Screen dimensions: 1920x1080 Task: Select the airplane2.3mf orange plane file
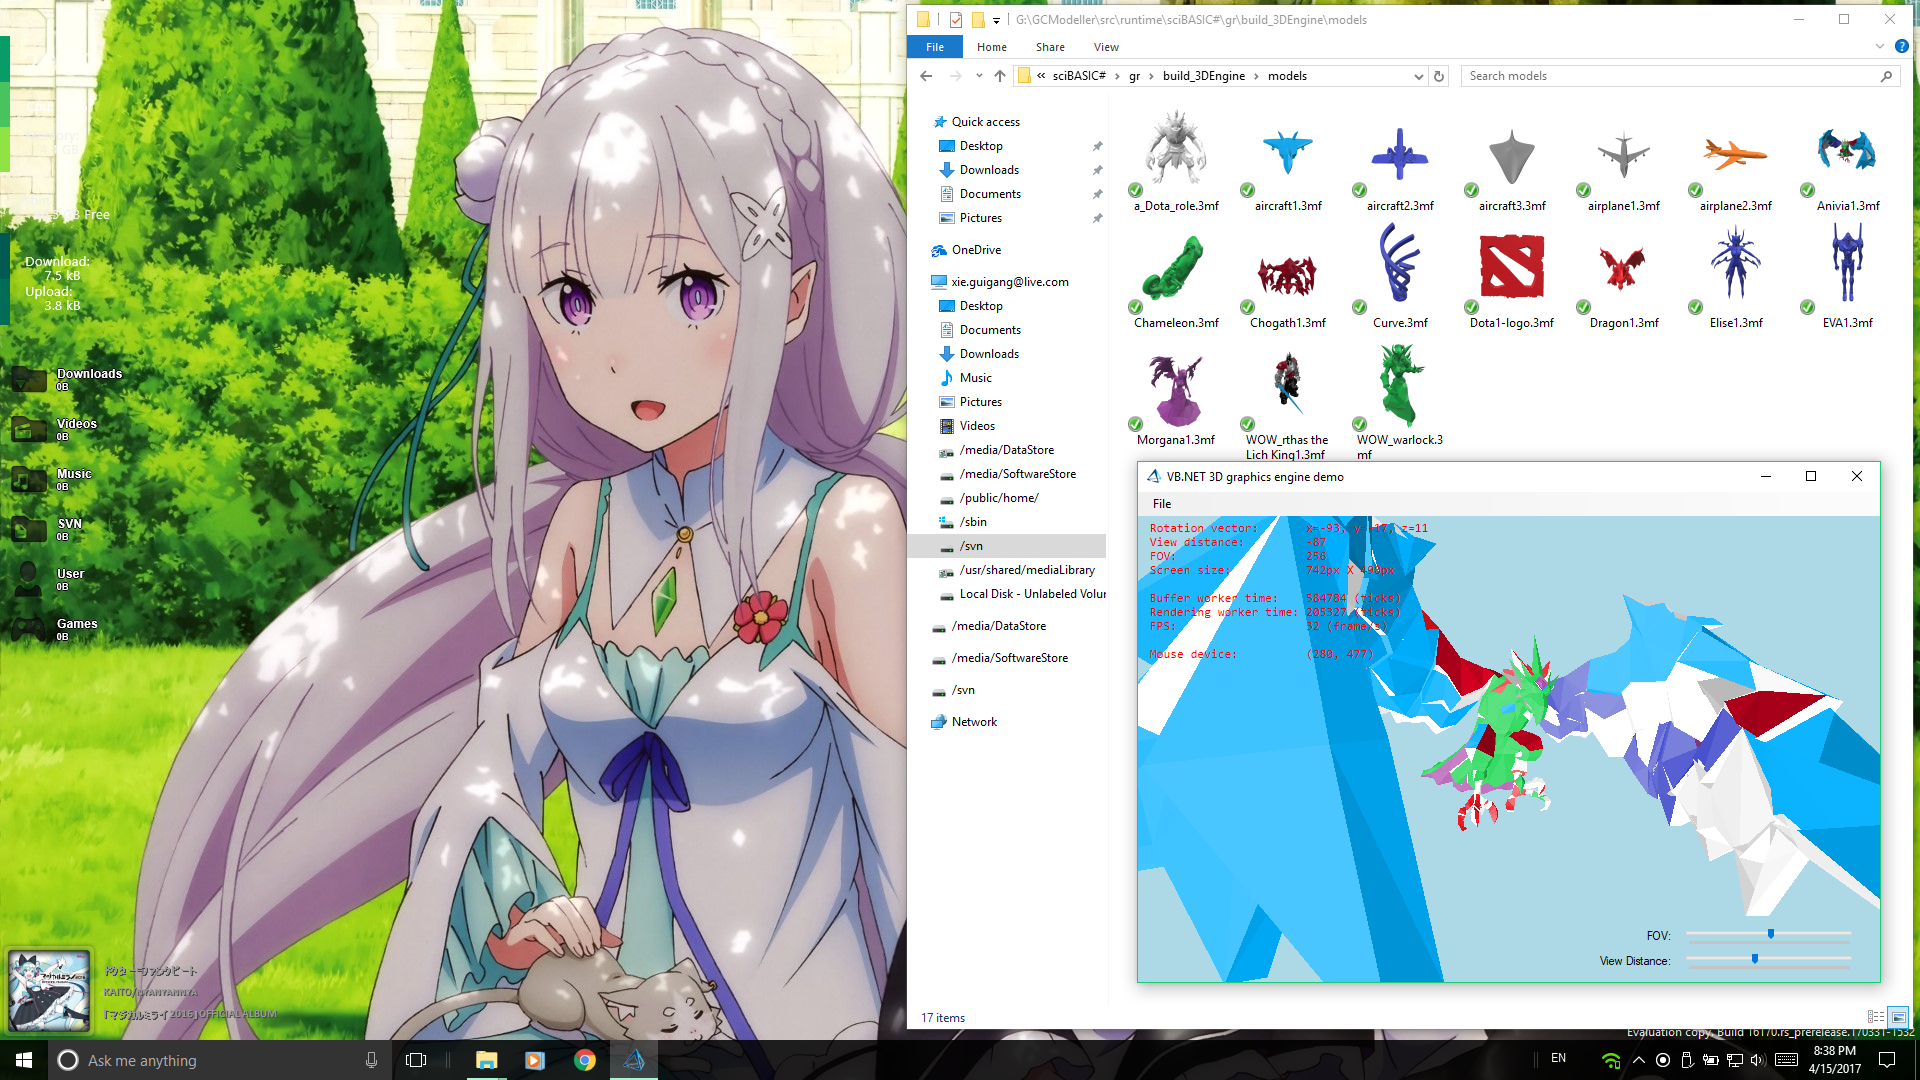(1735, 155)
